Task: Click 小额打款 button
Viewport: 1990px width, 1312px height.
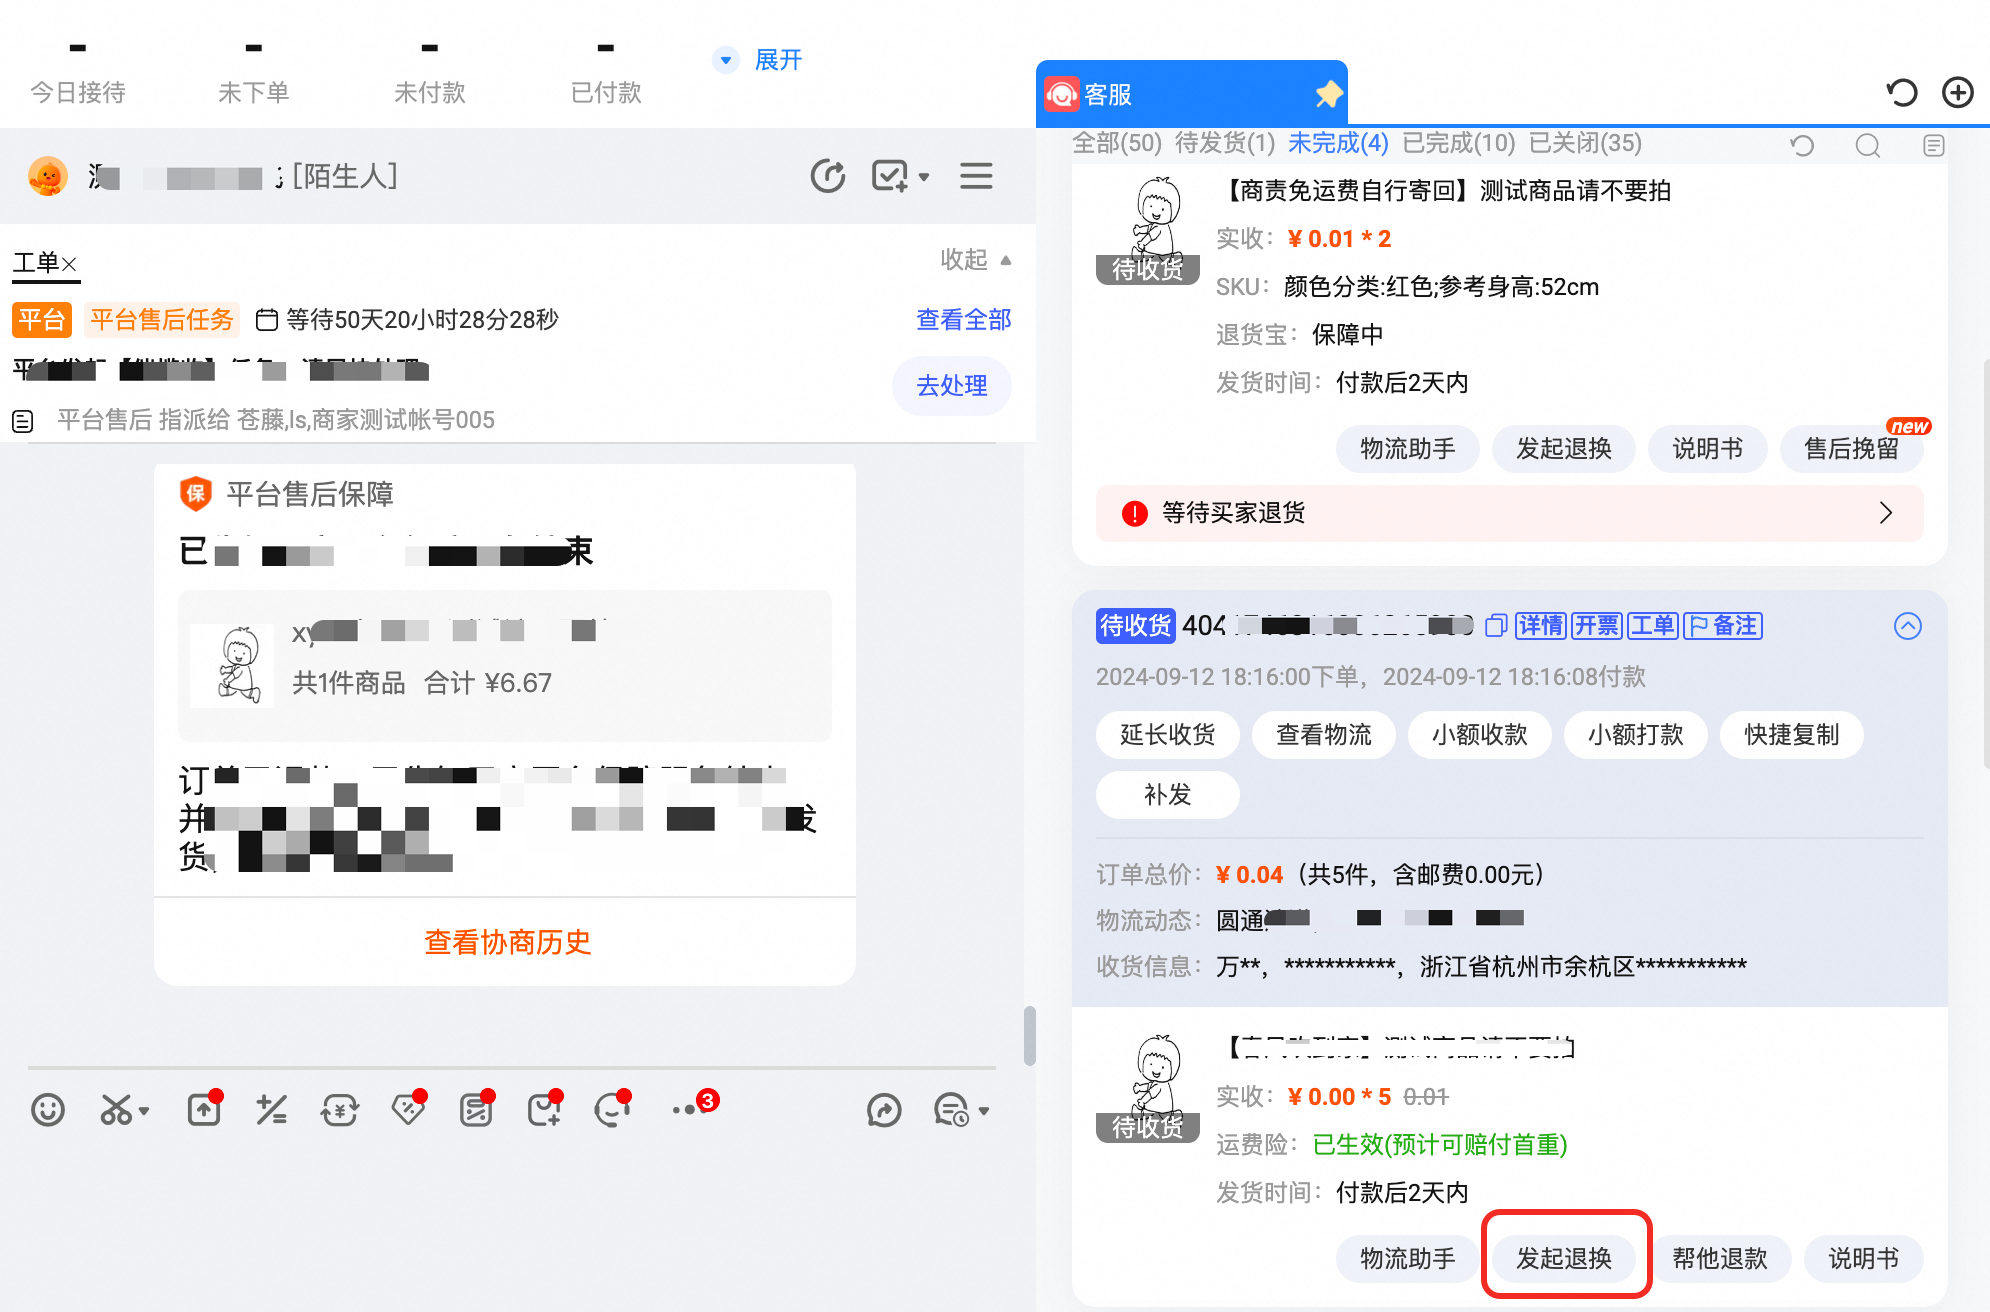Action: (x=1635, y=735)
